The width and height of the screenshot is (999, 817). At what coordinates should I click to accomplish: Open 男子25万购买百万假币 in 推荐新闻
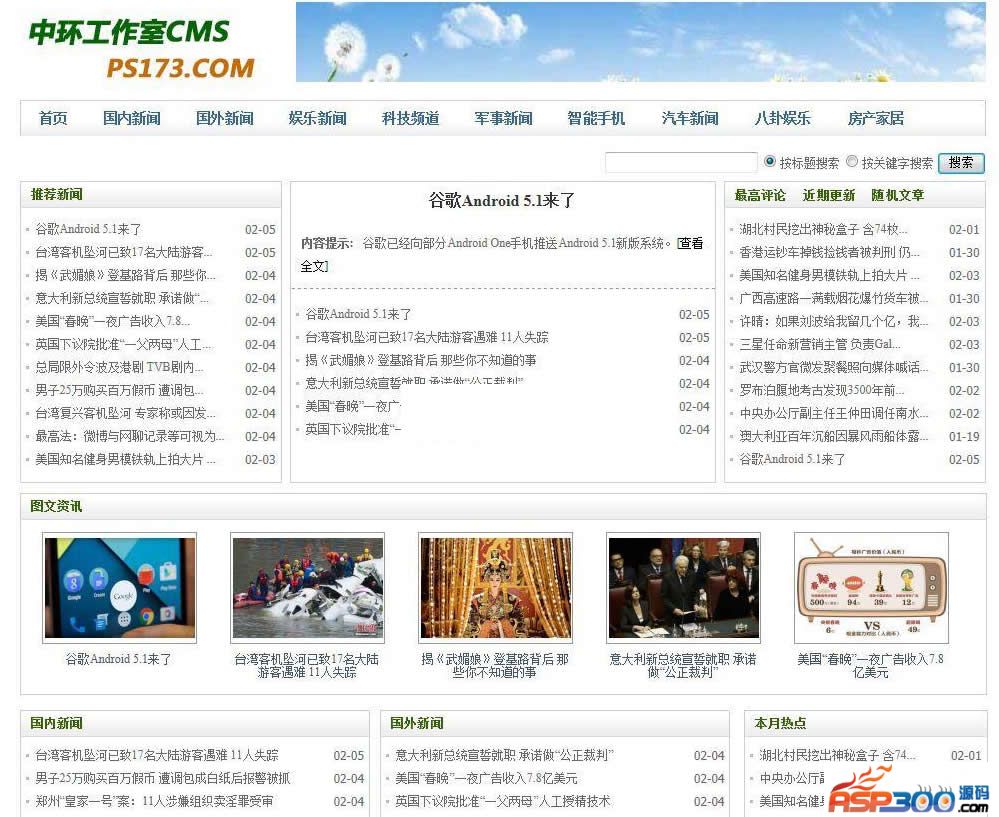pyautogui.click(x=120, y=390)
